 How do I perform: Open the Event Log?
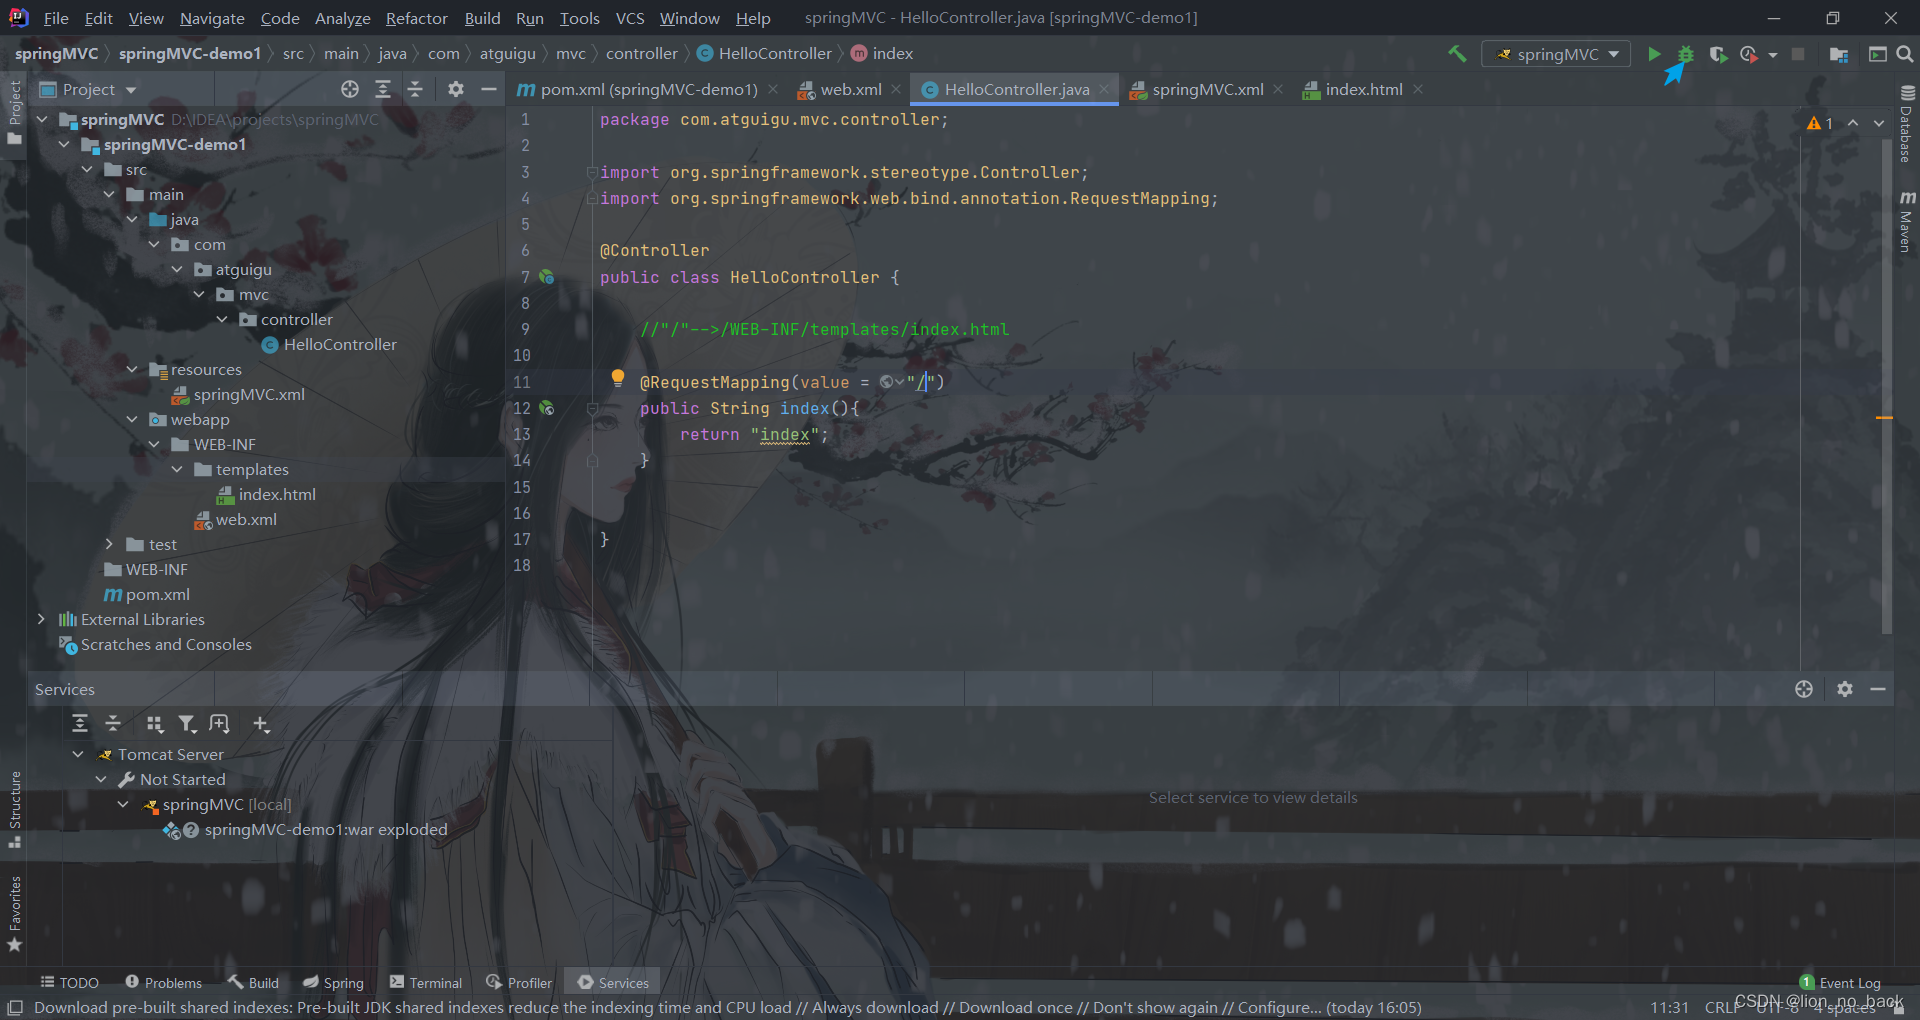1840,983
